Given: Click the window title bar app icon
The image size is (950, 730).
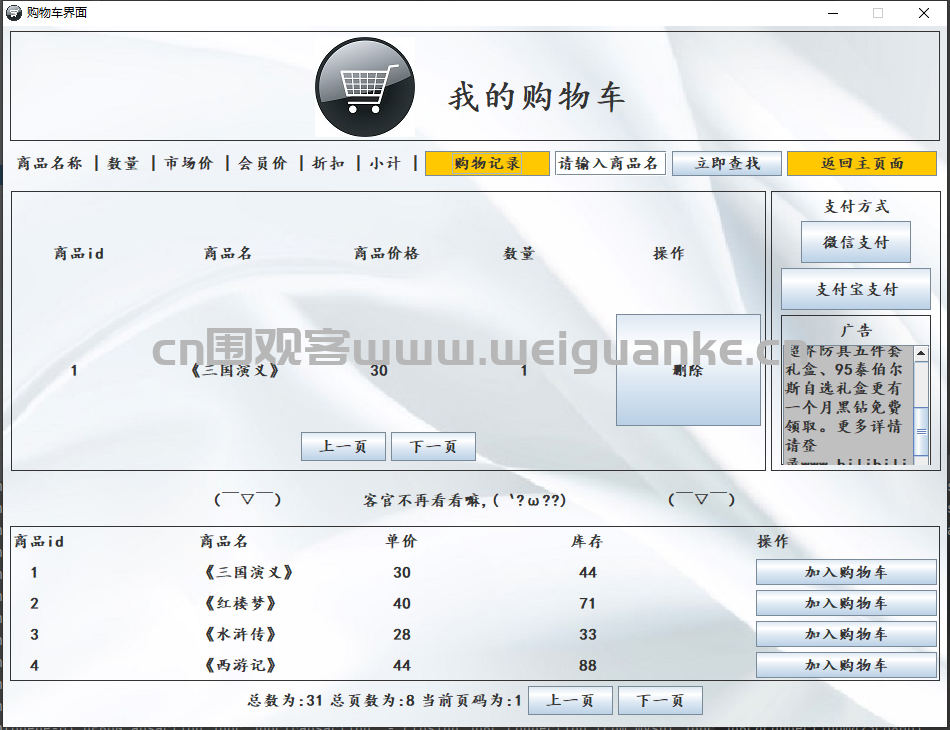Looking at the screenshot, I should pos(13,12).
